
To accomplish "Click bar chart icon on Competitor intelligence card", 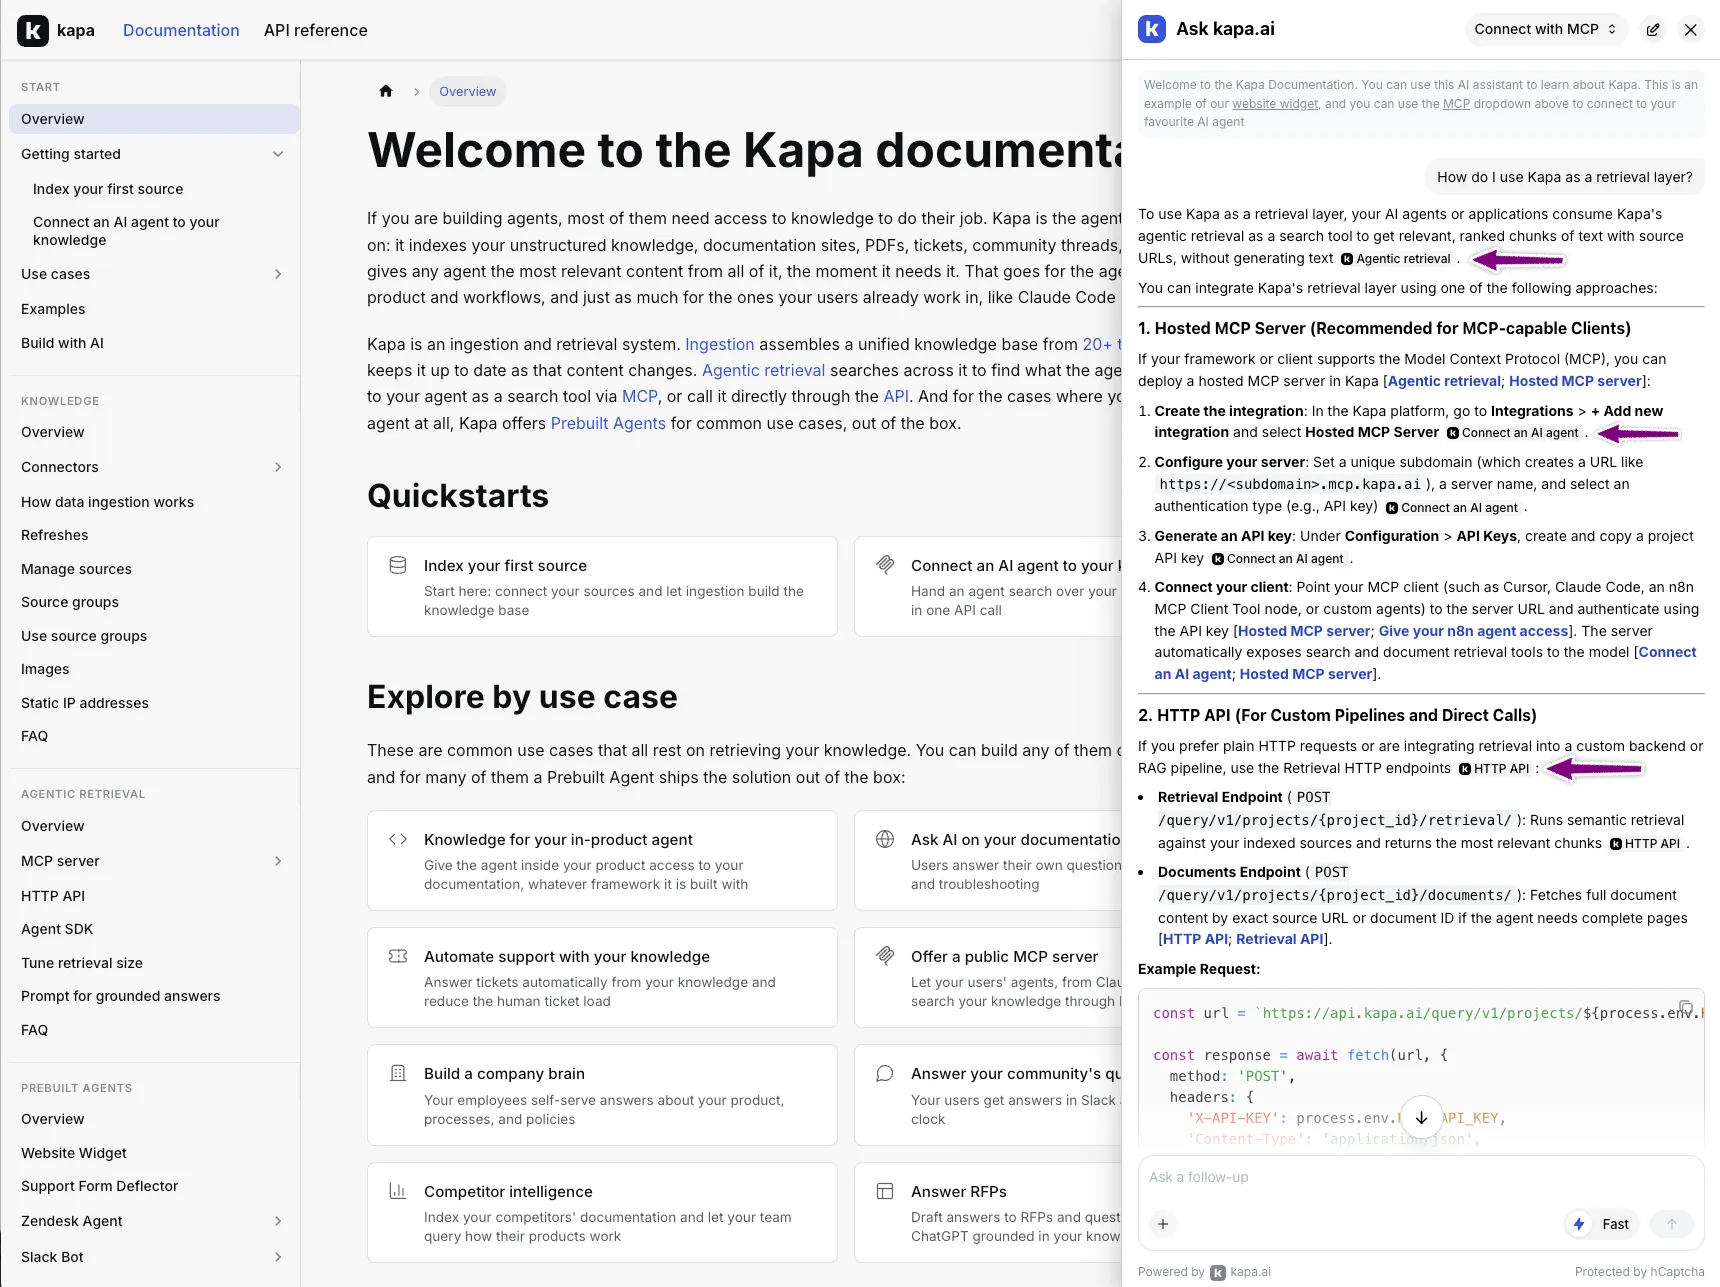I will [x=397, y=1191].
